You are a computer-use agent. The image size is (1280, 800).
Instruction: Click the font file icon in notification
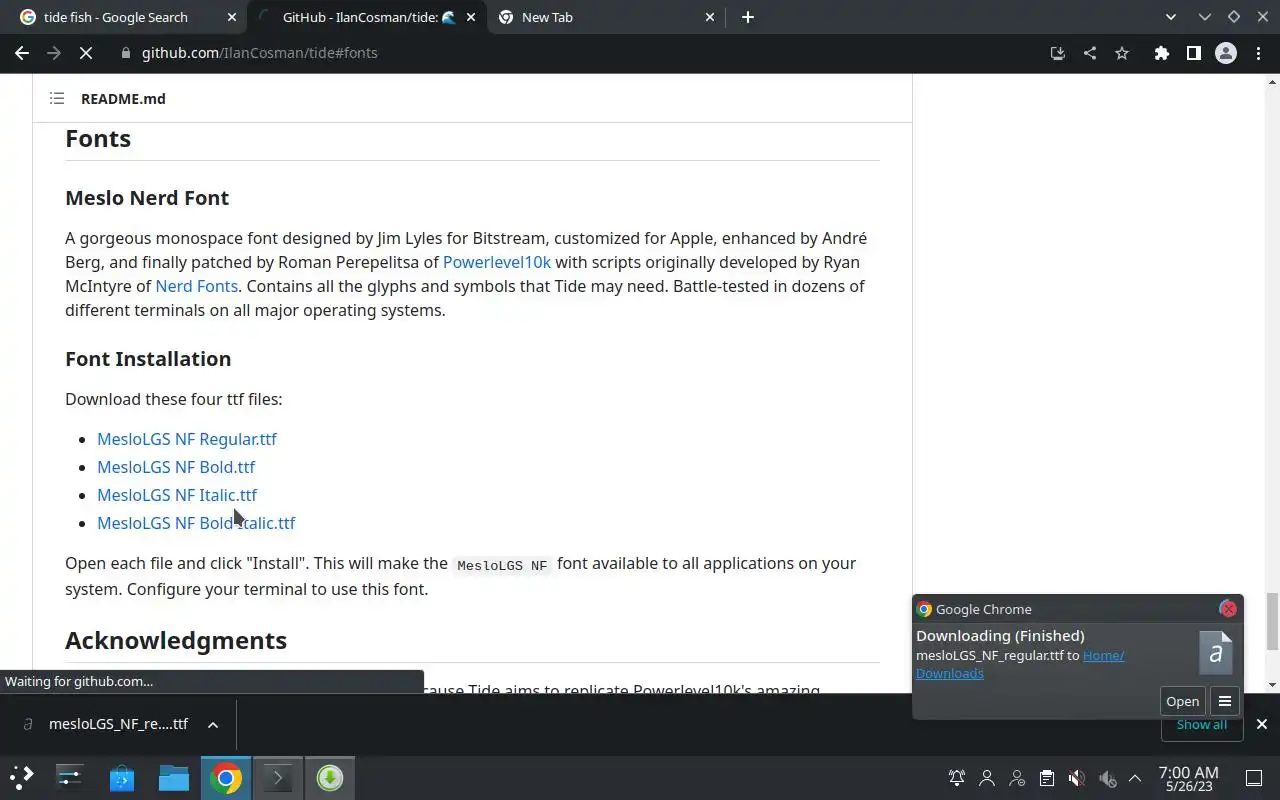[x=1216, y=653]
